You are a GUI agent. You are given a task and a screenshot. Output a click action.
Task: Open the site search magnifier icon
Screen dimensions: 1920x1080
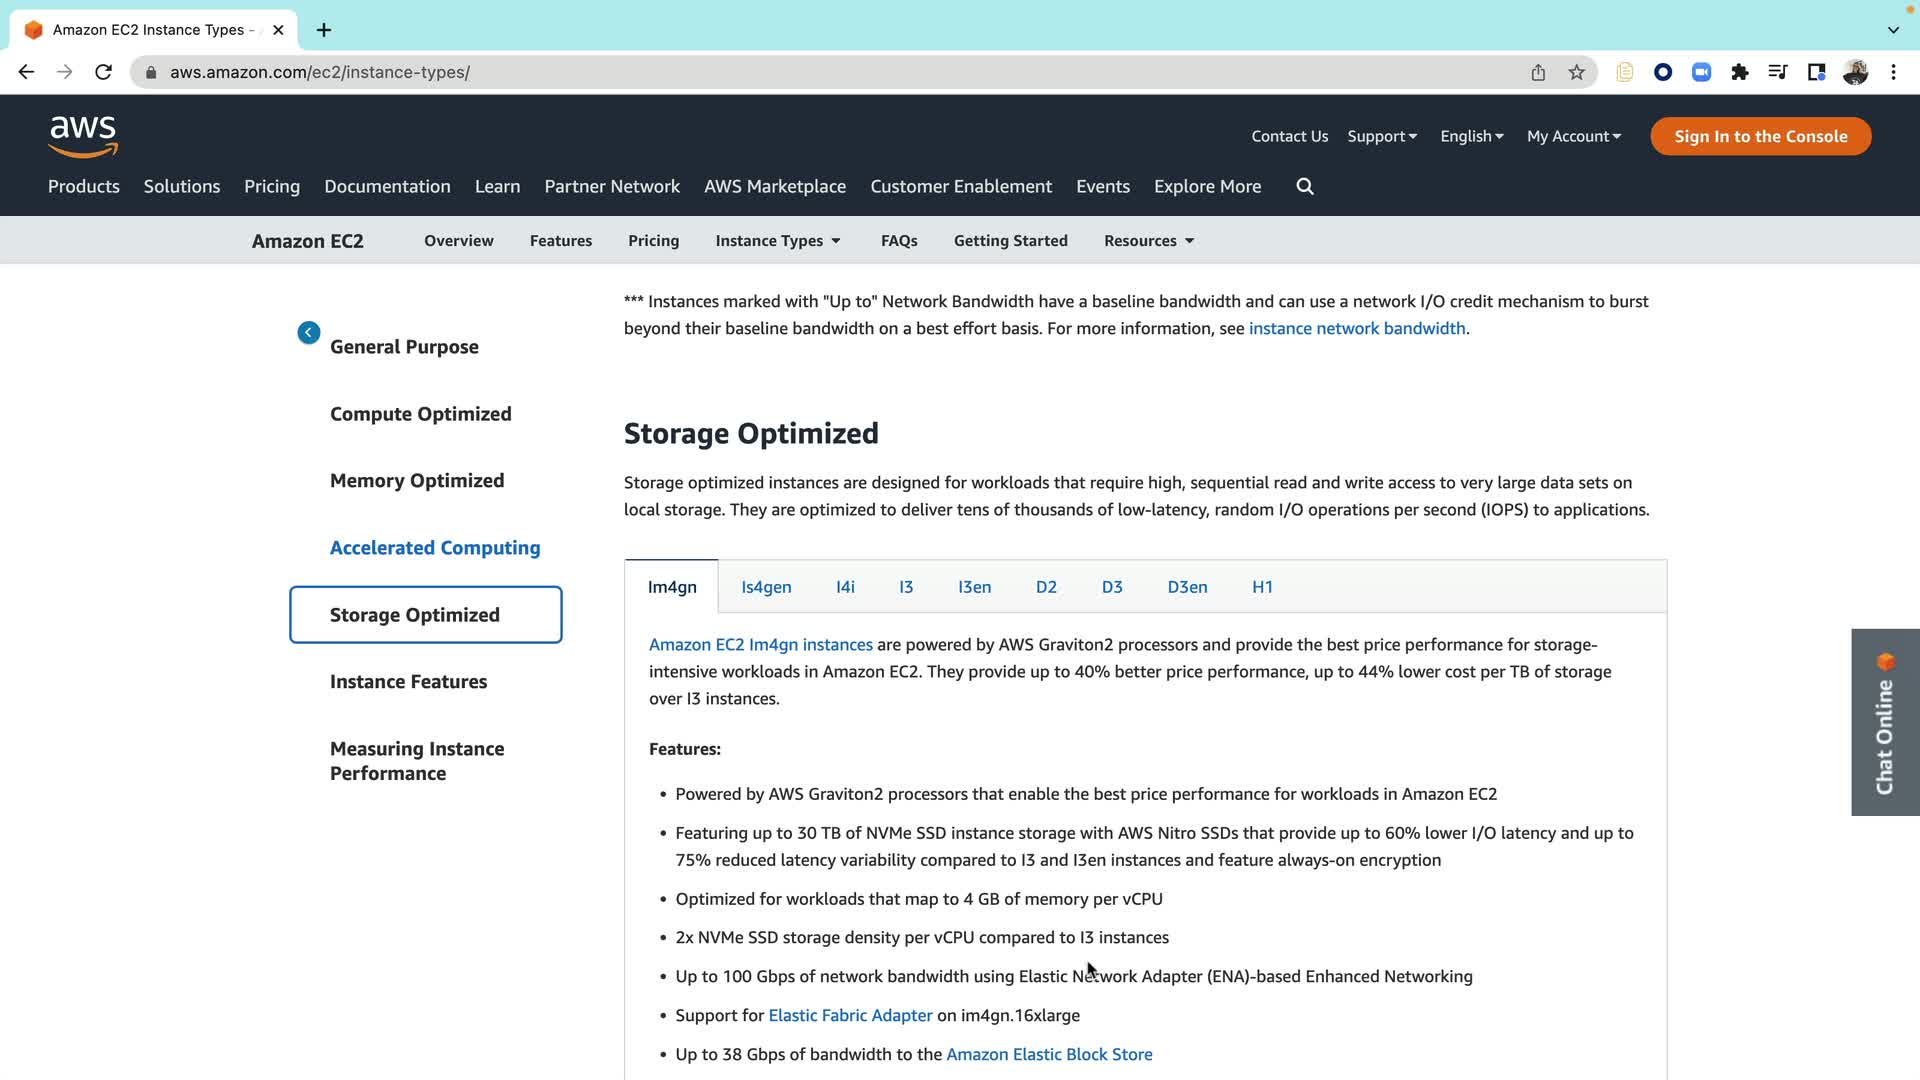[x=1305, y=187]
